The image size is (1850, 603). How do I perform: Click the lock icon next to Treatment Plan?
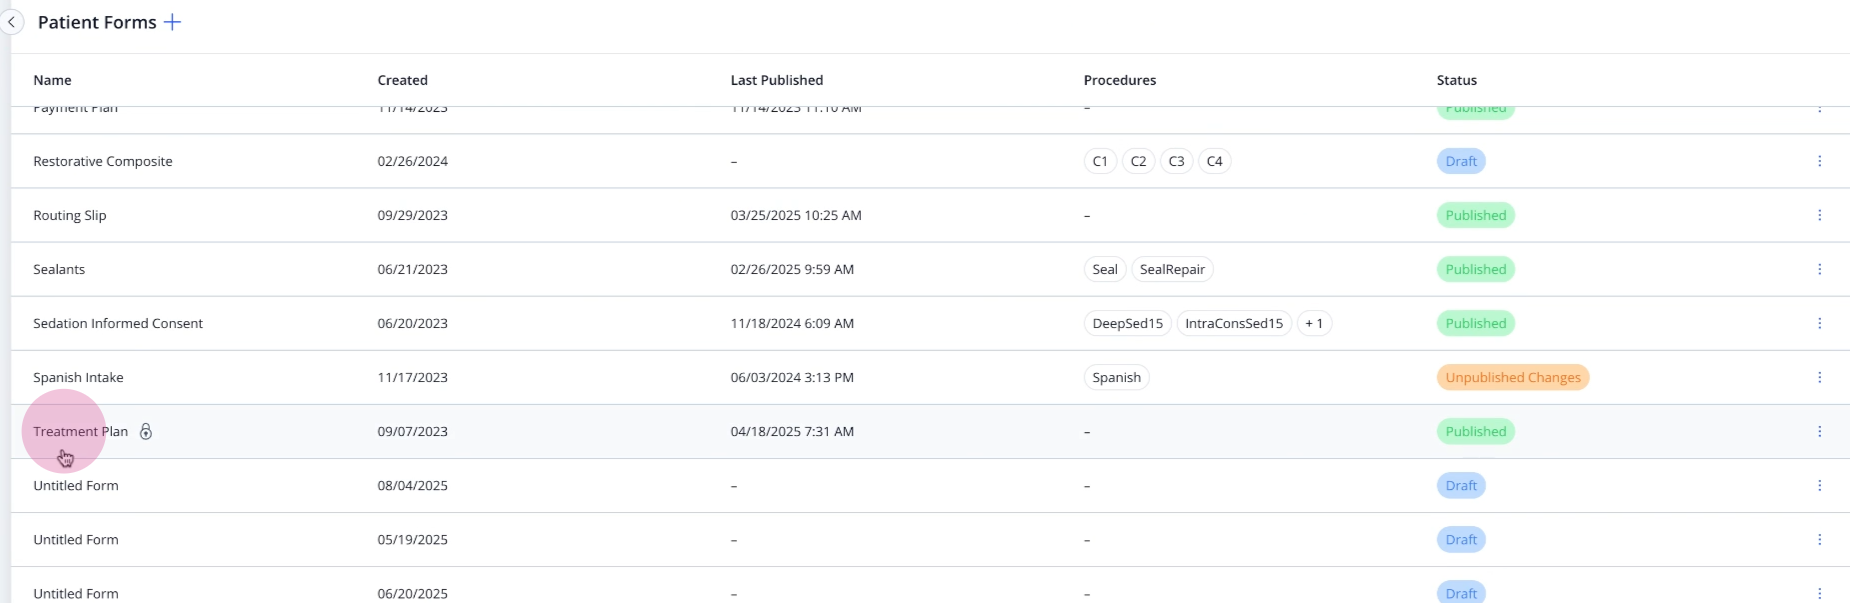[x=146, y=432]
